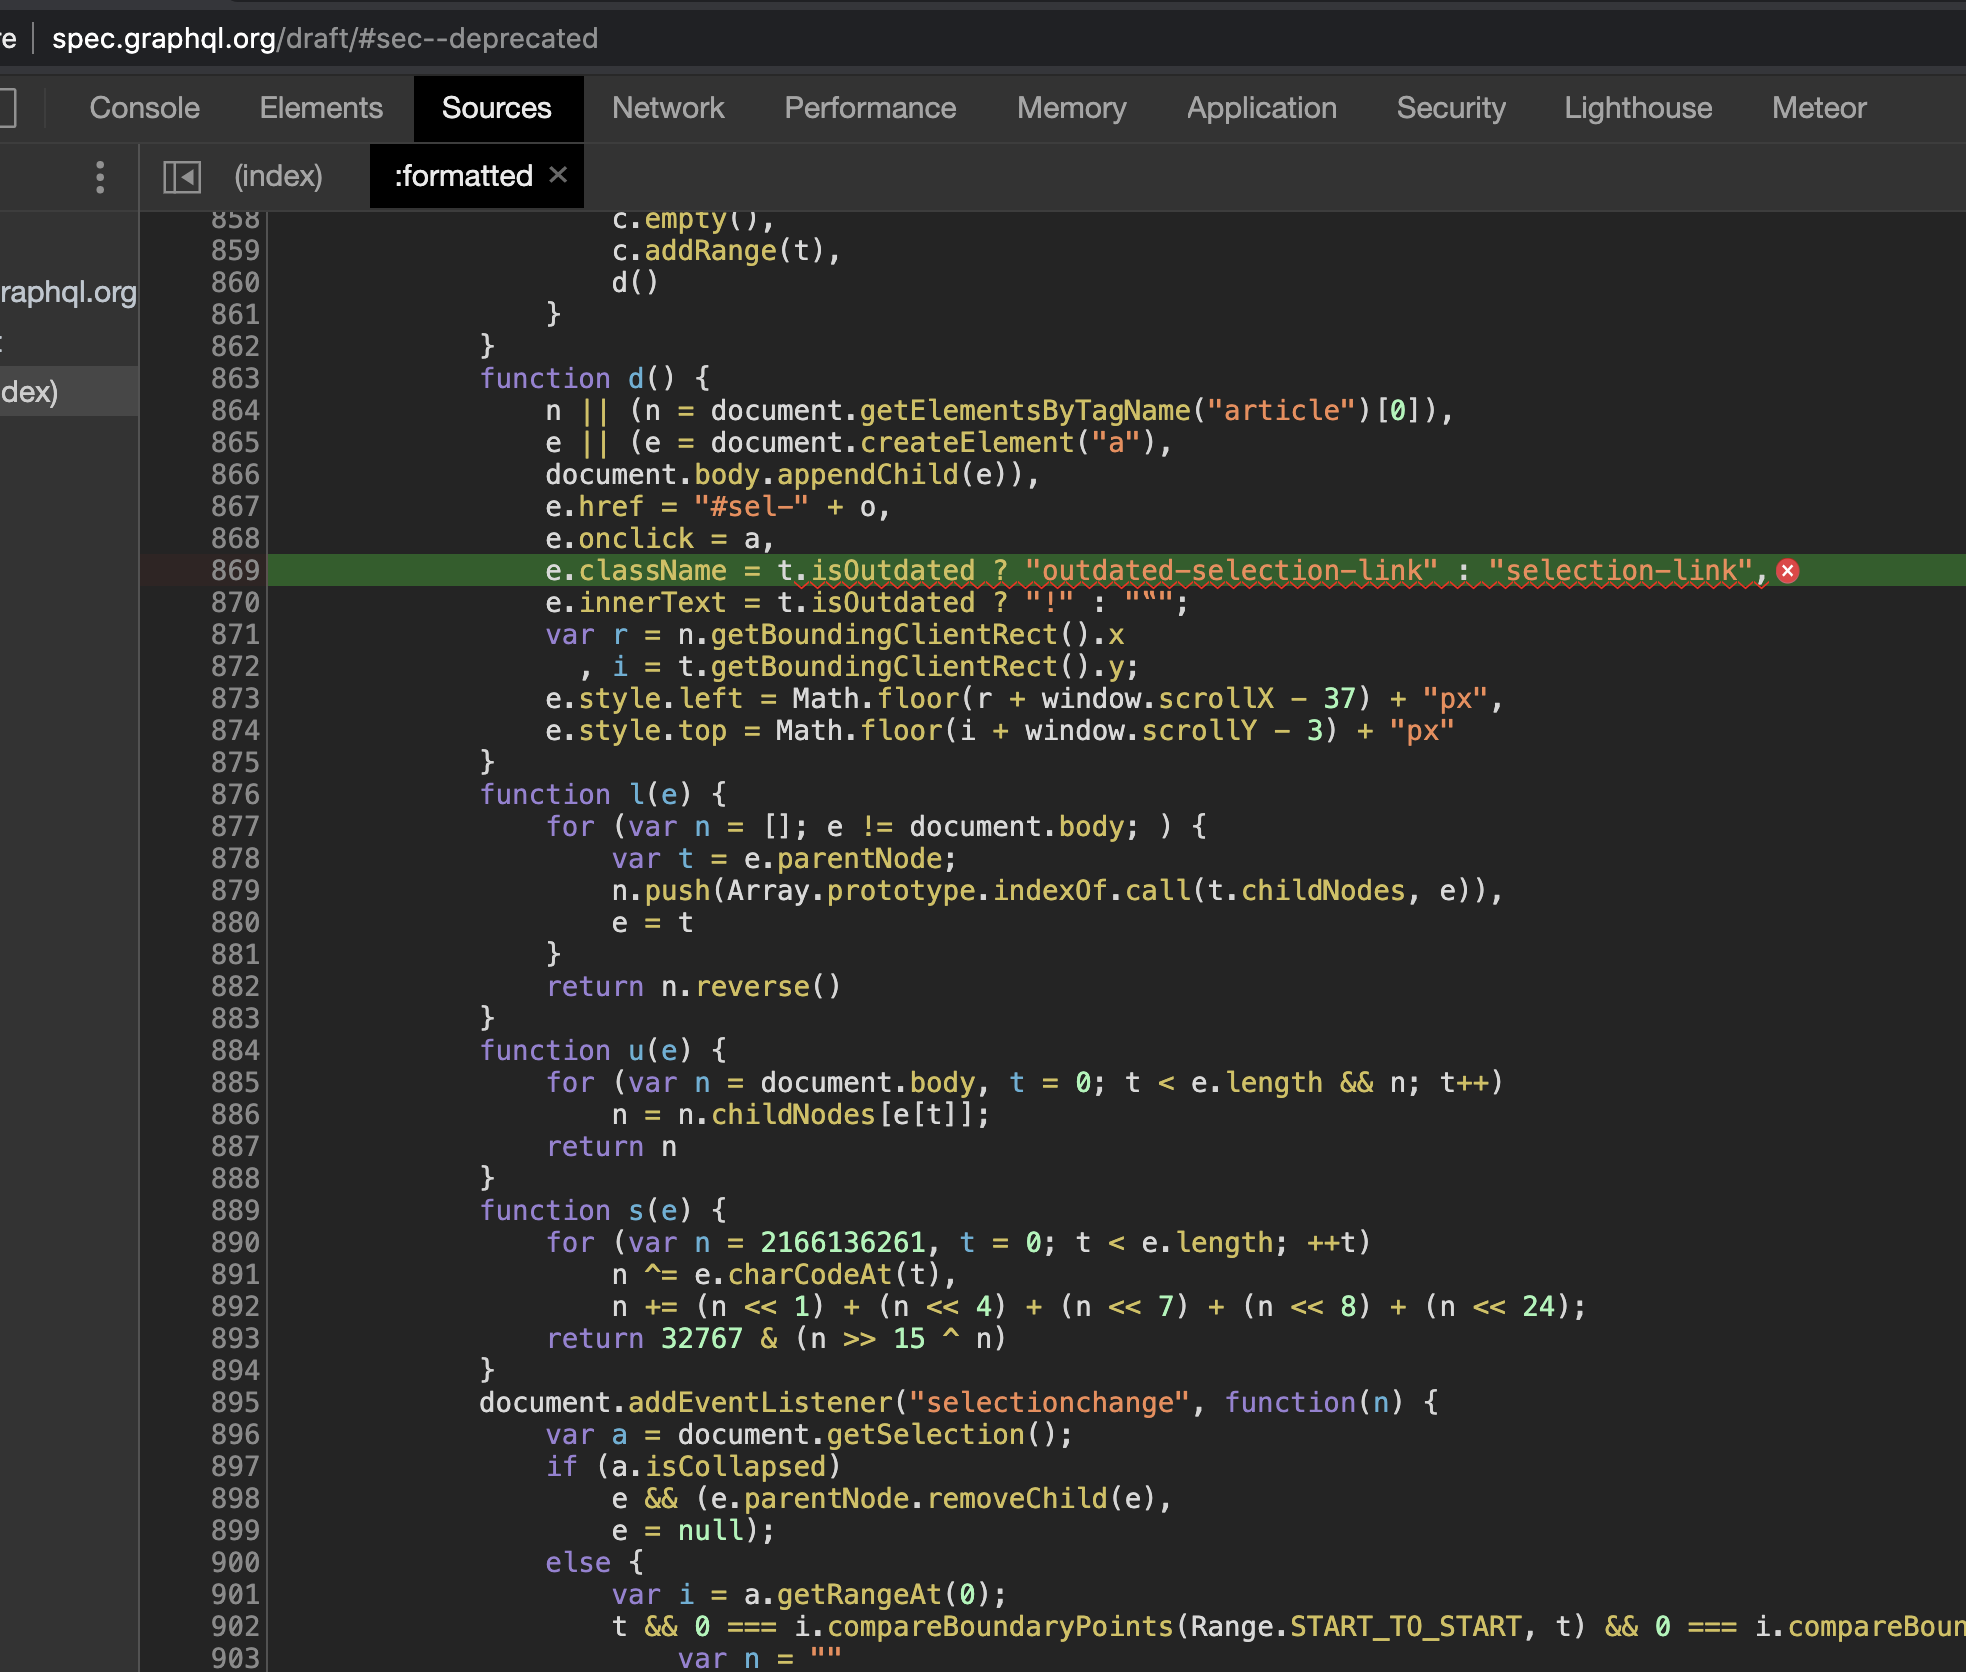Select the graphql.org node in the navigator
The width and height of the screenshot is (1966, 1672).
coord(67,291)
